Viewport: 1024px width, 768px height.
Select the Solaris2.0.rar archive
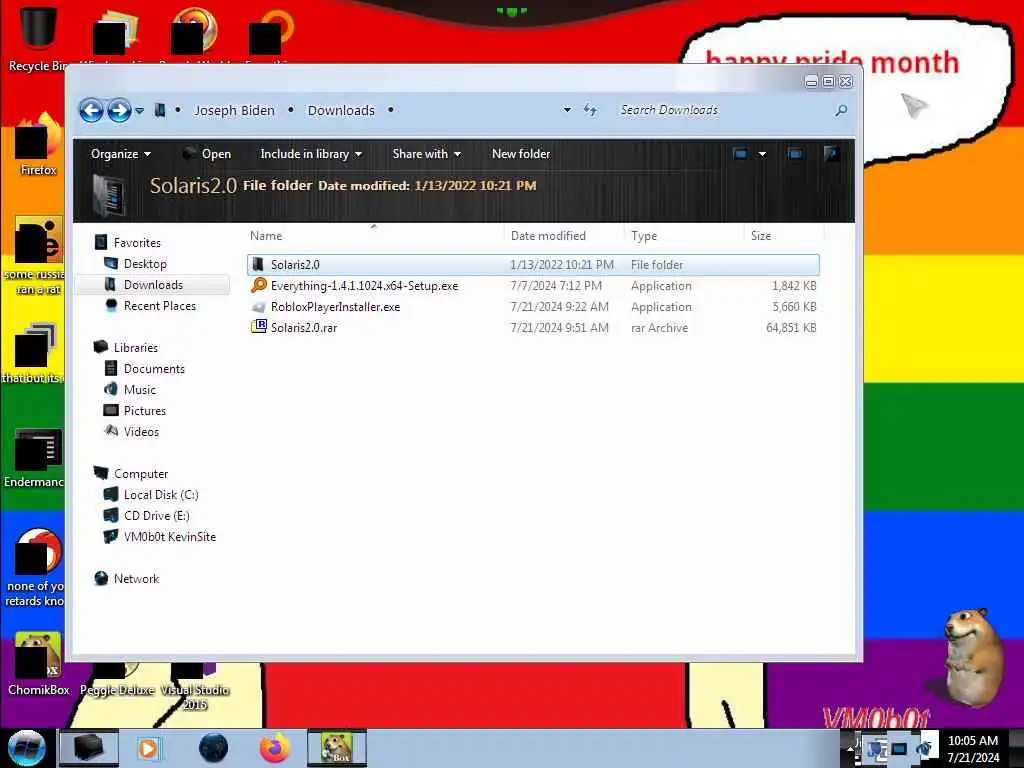533,328
